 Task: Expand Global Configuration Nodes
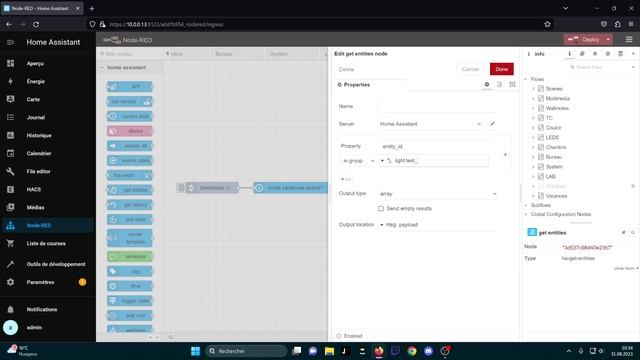[526, 214]
